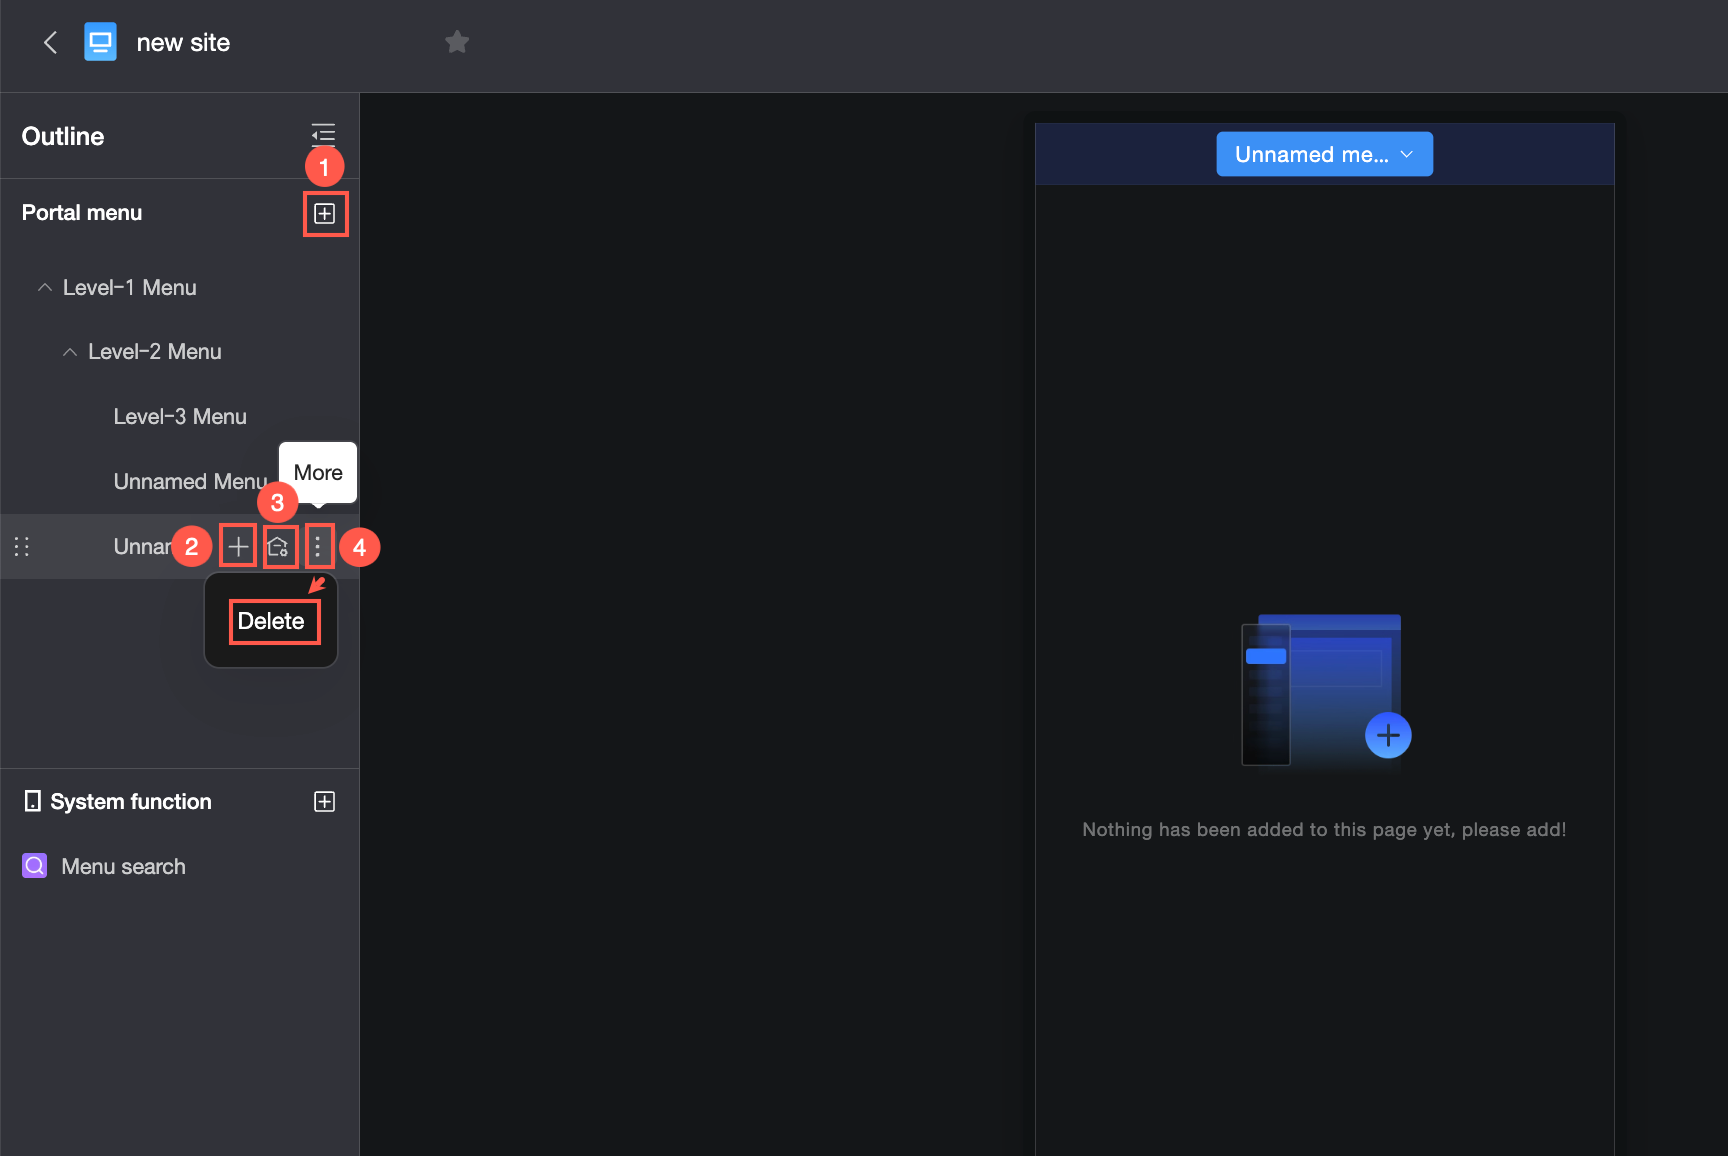
Task: Collapse the Level-2 Menu chevron
Action: pos(70,352)
